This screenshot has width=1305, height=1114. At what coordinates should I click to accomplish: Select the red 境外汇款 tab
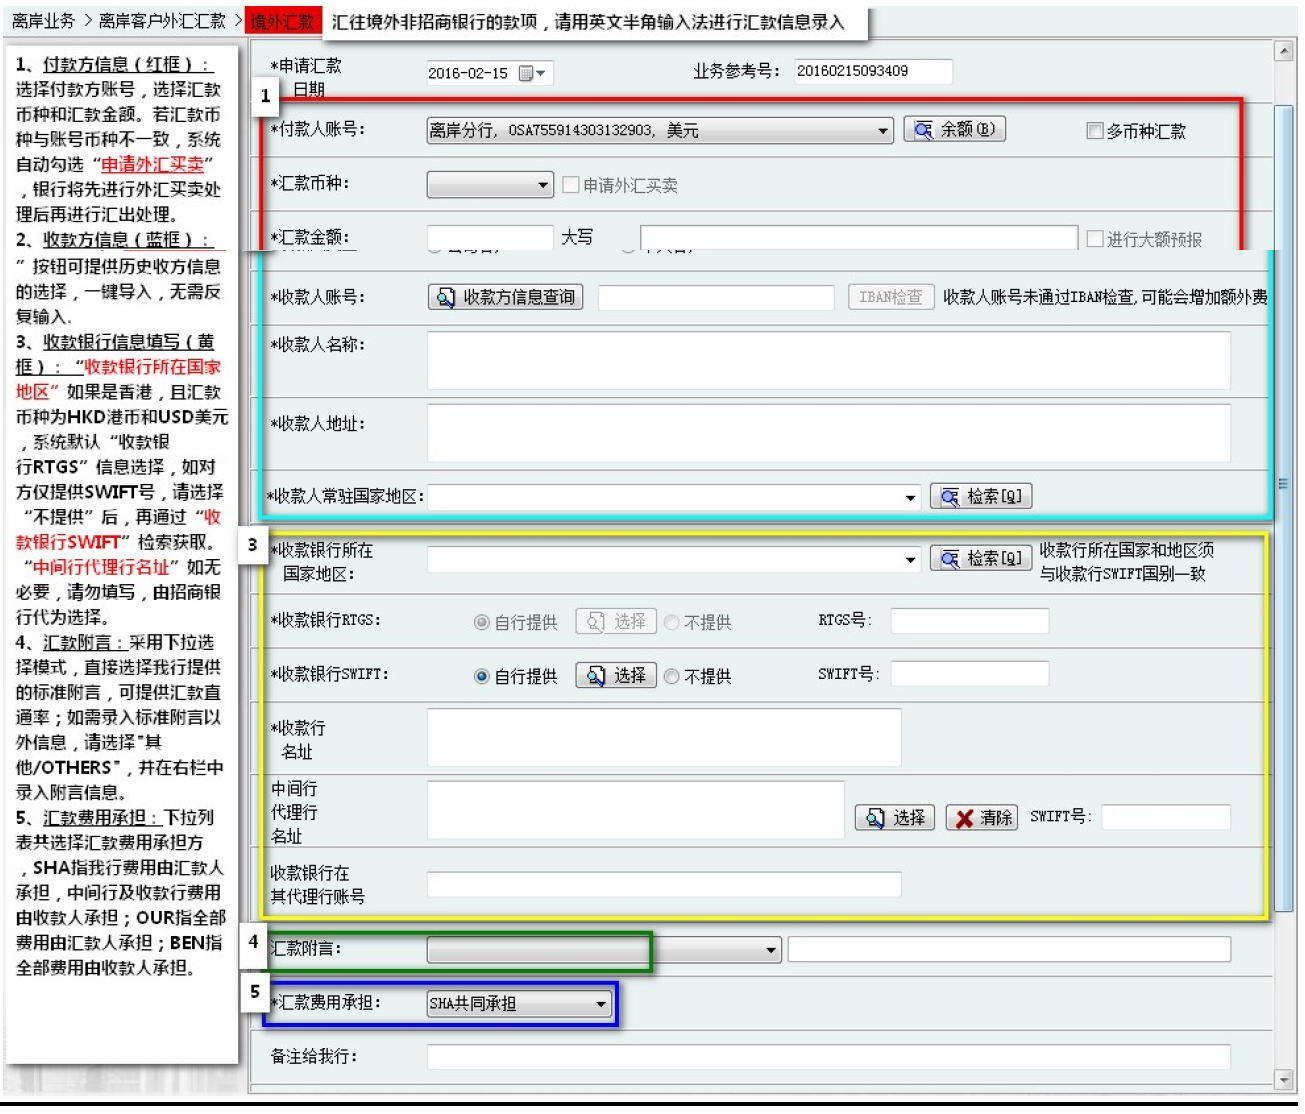coord(282,21)
